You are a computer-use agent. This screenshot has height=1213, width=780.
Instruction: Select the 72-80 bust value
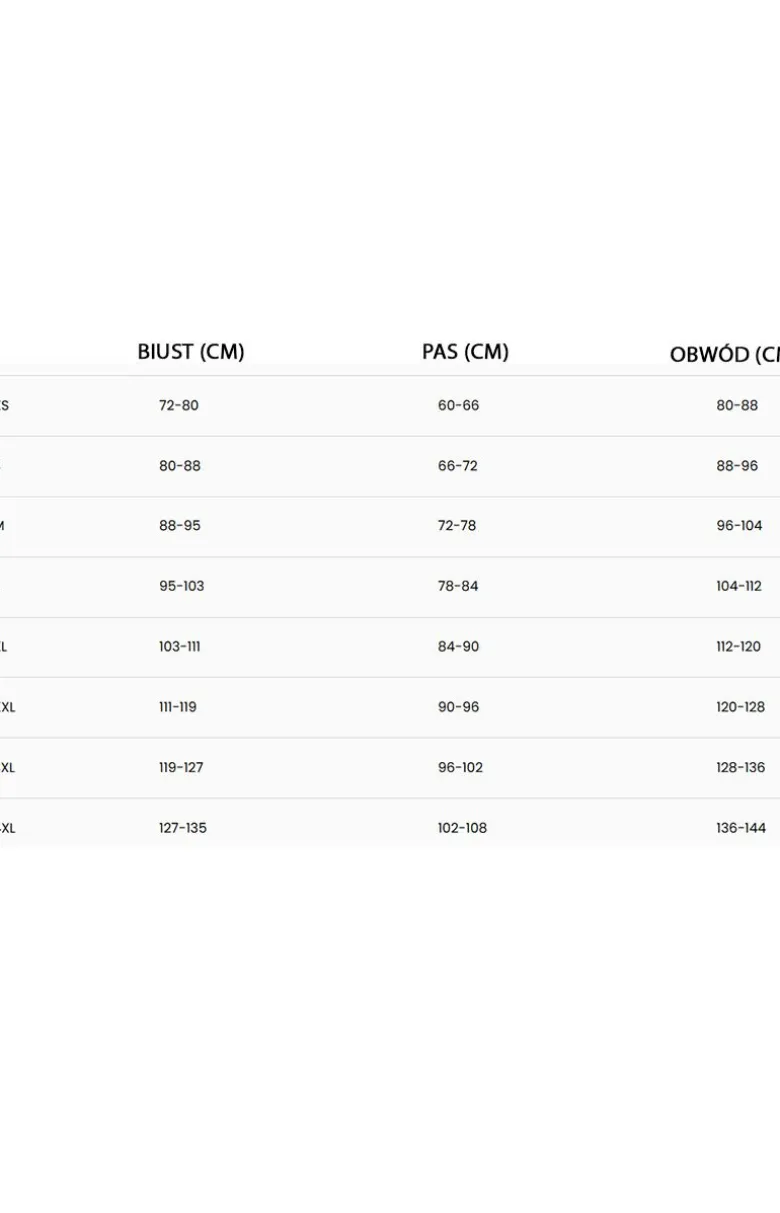(179, 405)
